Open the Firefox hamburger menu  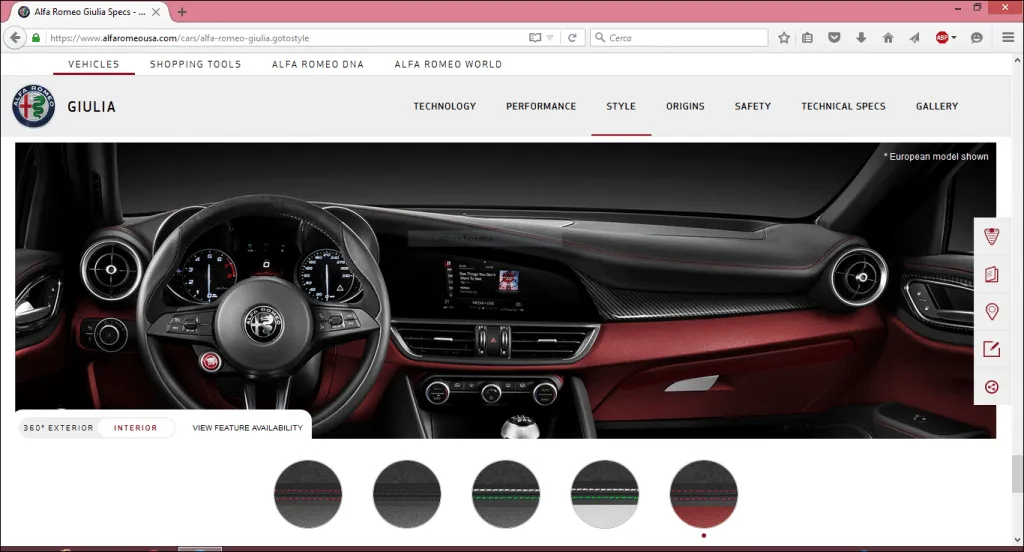[1008, 38]
